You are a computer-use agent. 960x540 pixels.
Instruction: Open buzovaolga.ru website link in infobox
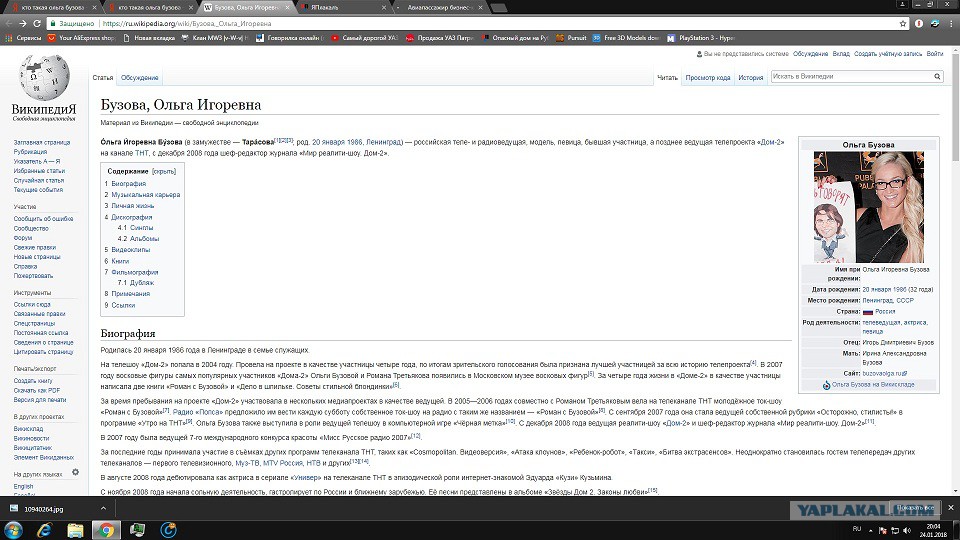pyautogui.click(x=885, y=373)
